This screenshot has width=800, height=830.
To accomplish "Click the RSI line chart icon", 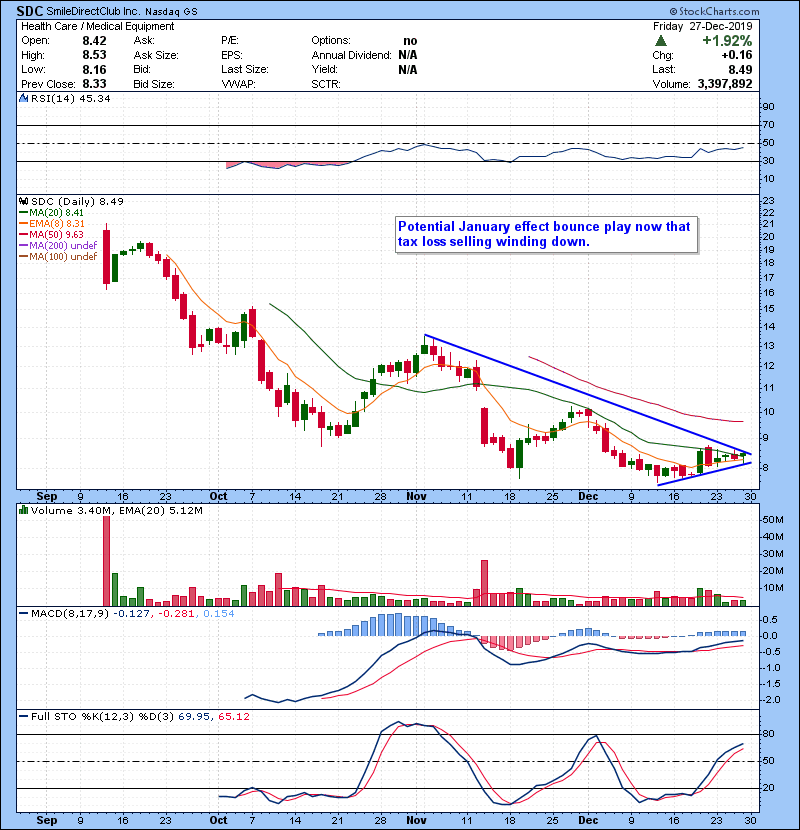I will pyautogui.click(x=23, y=98).
